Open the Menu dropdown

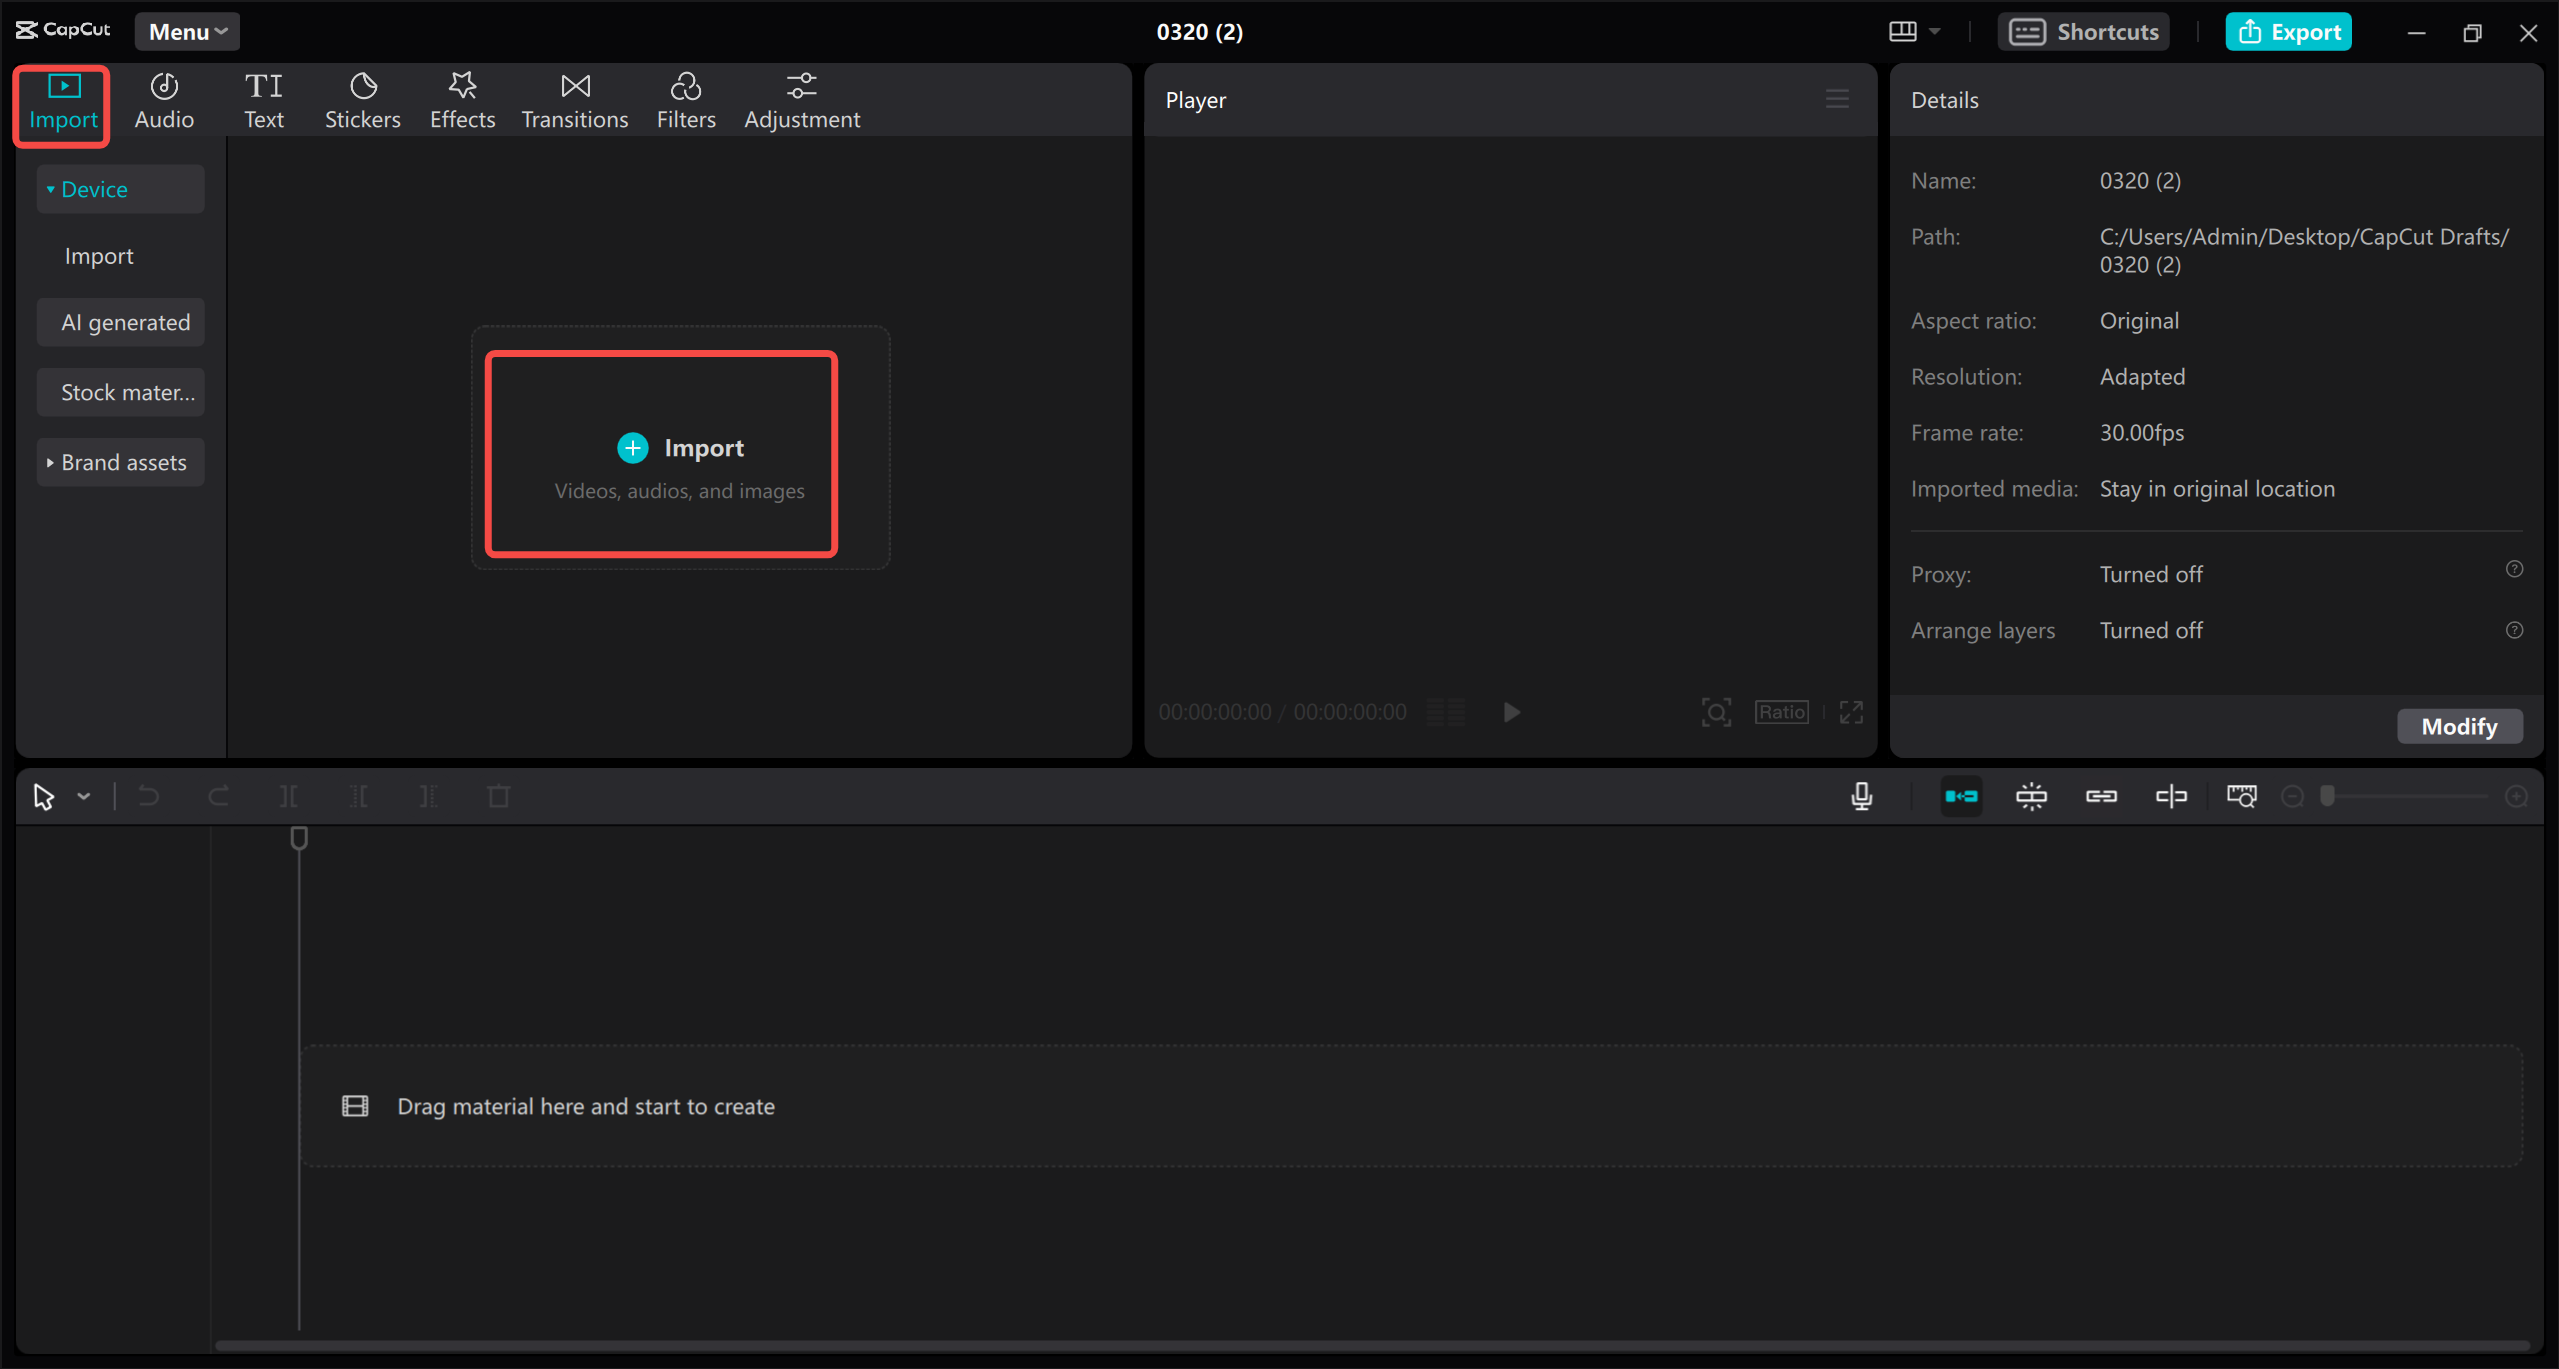[187, 32]
